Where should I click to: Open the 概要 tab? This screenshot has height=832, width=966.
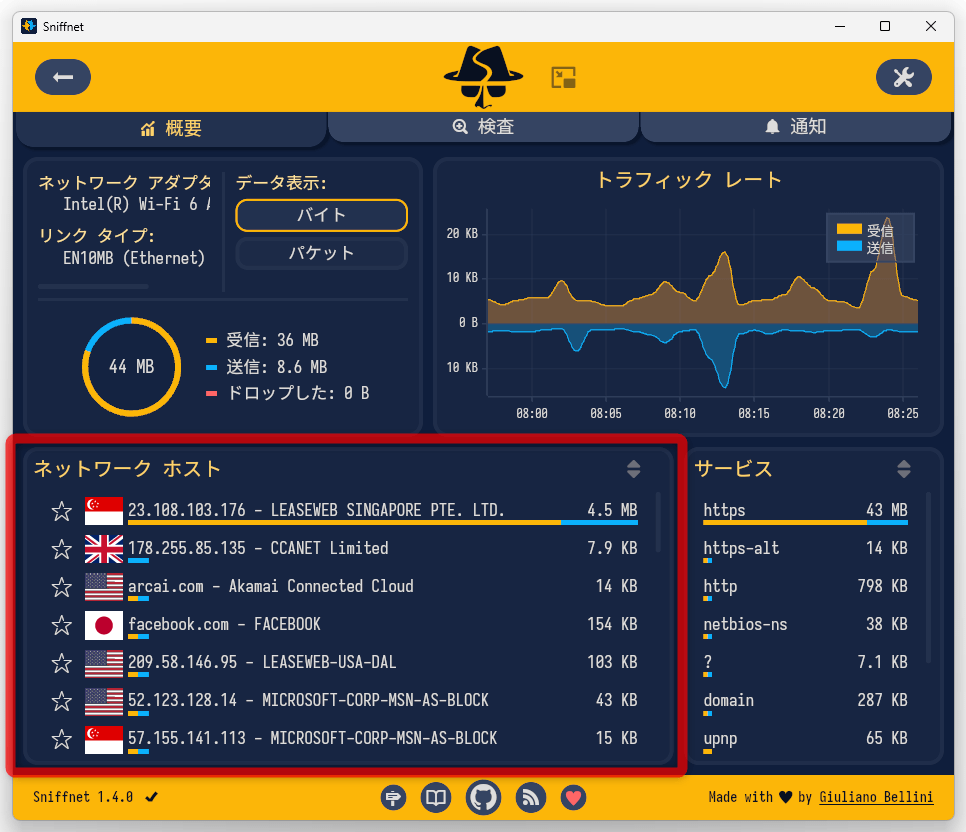click(x=171, y=128)
